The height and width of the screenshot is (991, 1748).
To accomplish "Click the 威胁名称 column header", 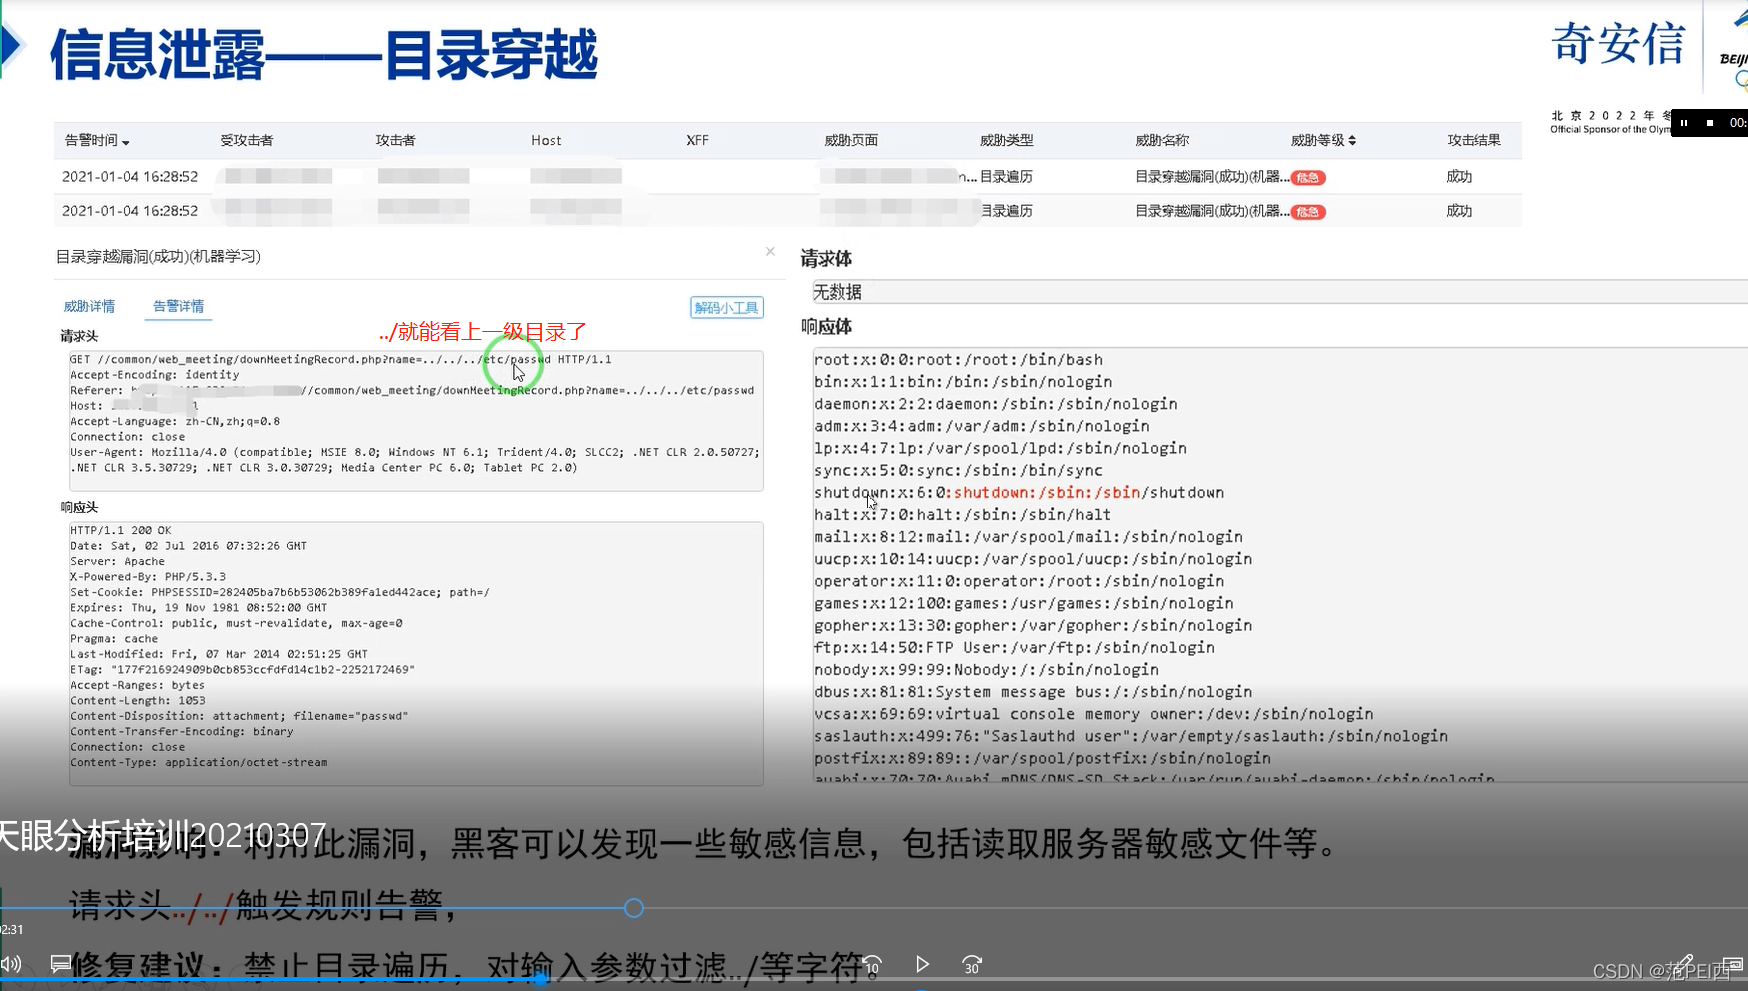I will [1162, 140].
